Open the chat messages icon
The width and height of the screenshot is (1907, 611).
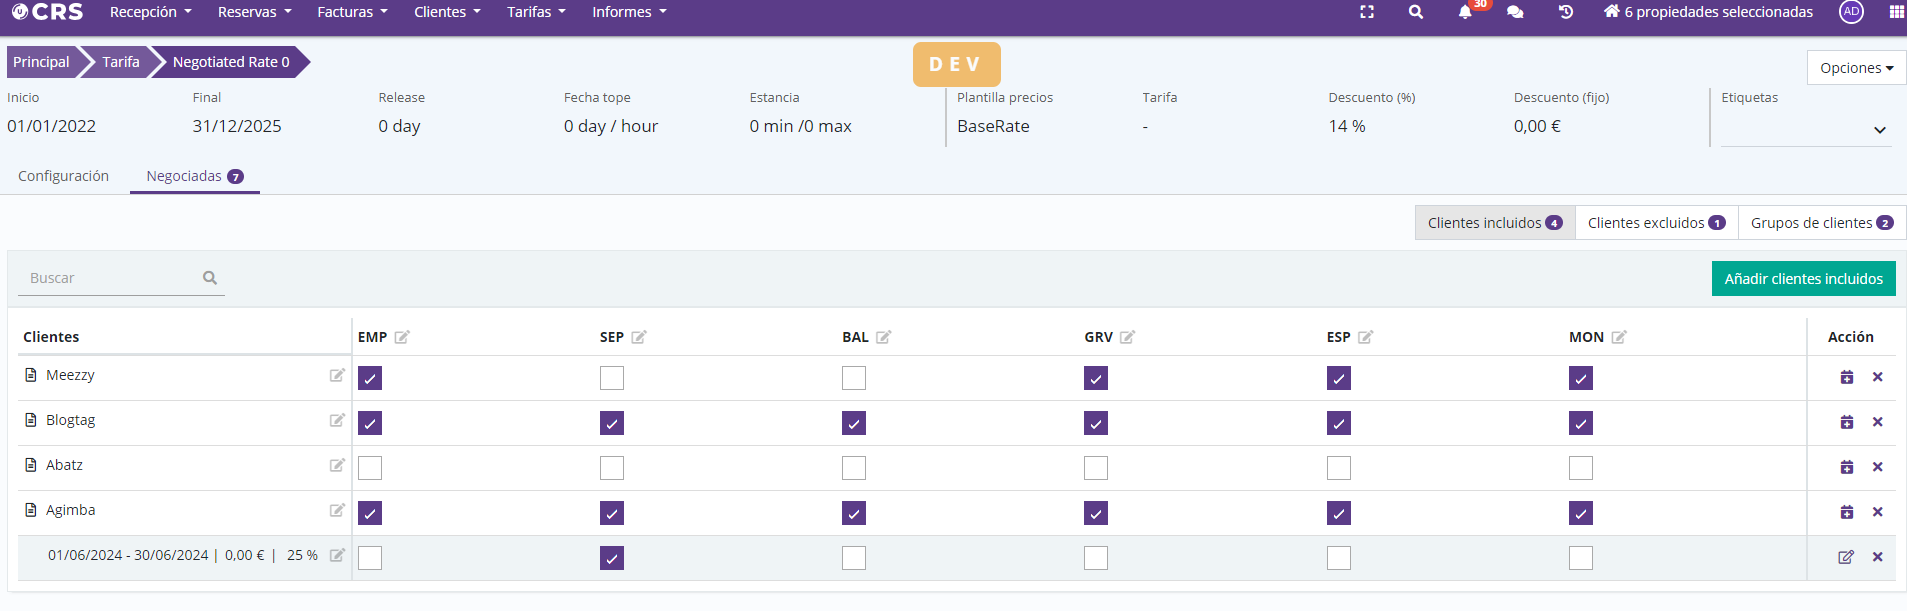click(1515, 12)
